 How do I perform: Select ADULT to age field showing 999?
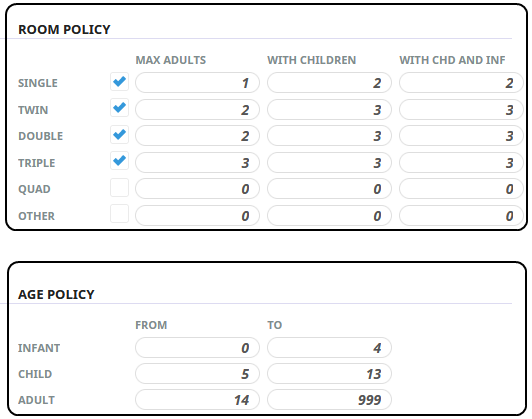tap(329, 400)
